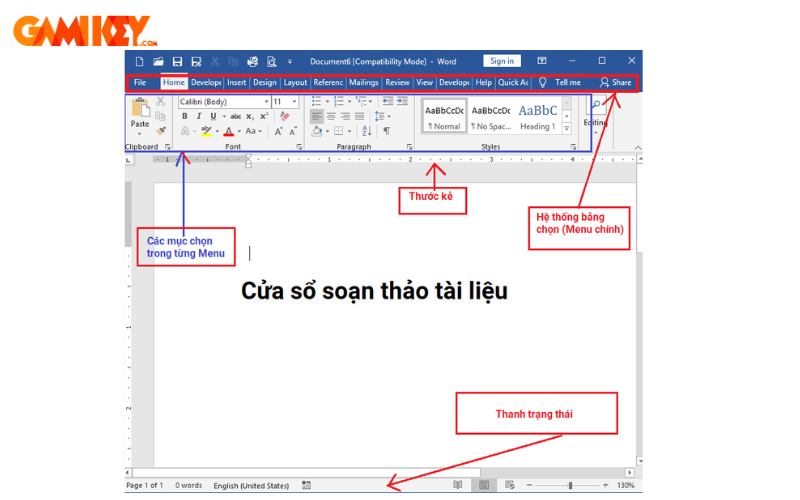This screenshot has width=800, height=500.
Task: Click the New blank document icon
Action: click(x=139, y=62)
